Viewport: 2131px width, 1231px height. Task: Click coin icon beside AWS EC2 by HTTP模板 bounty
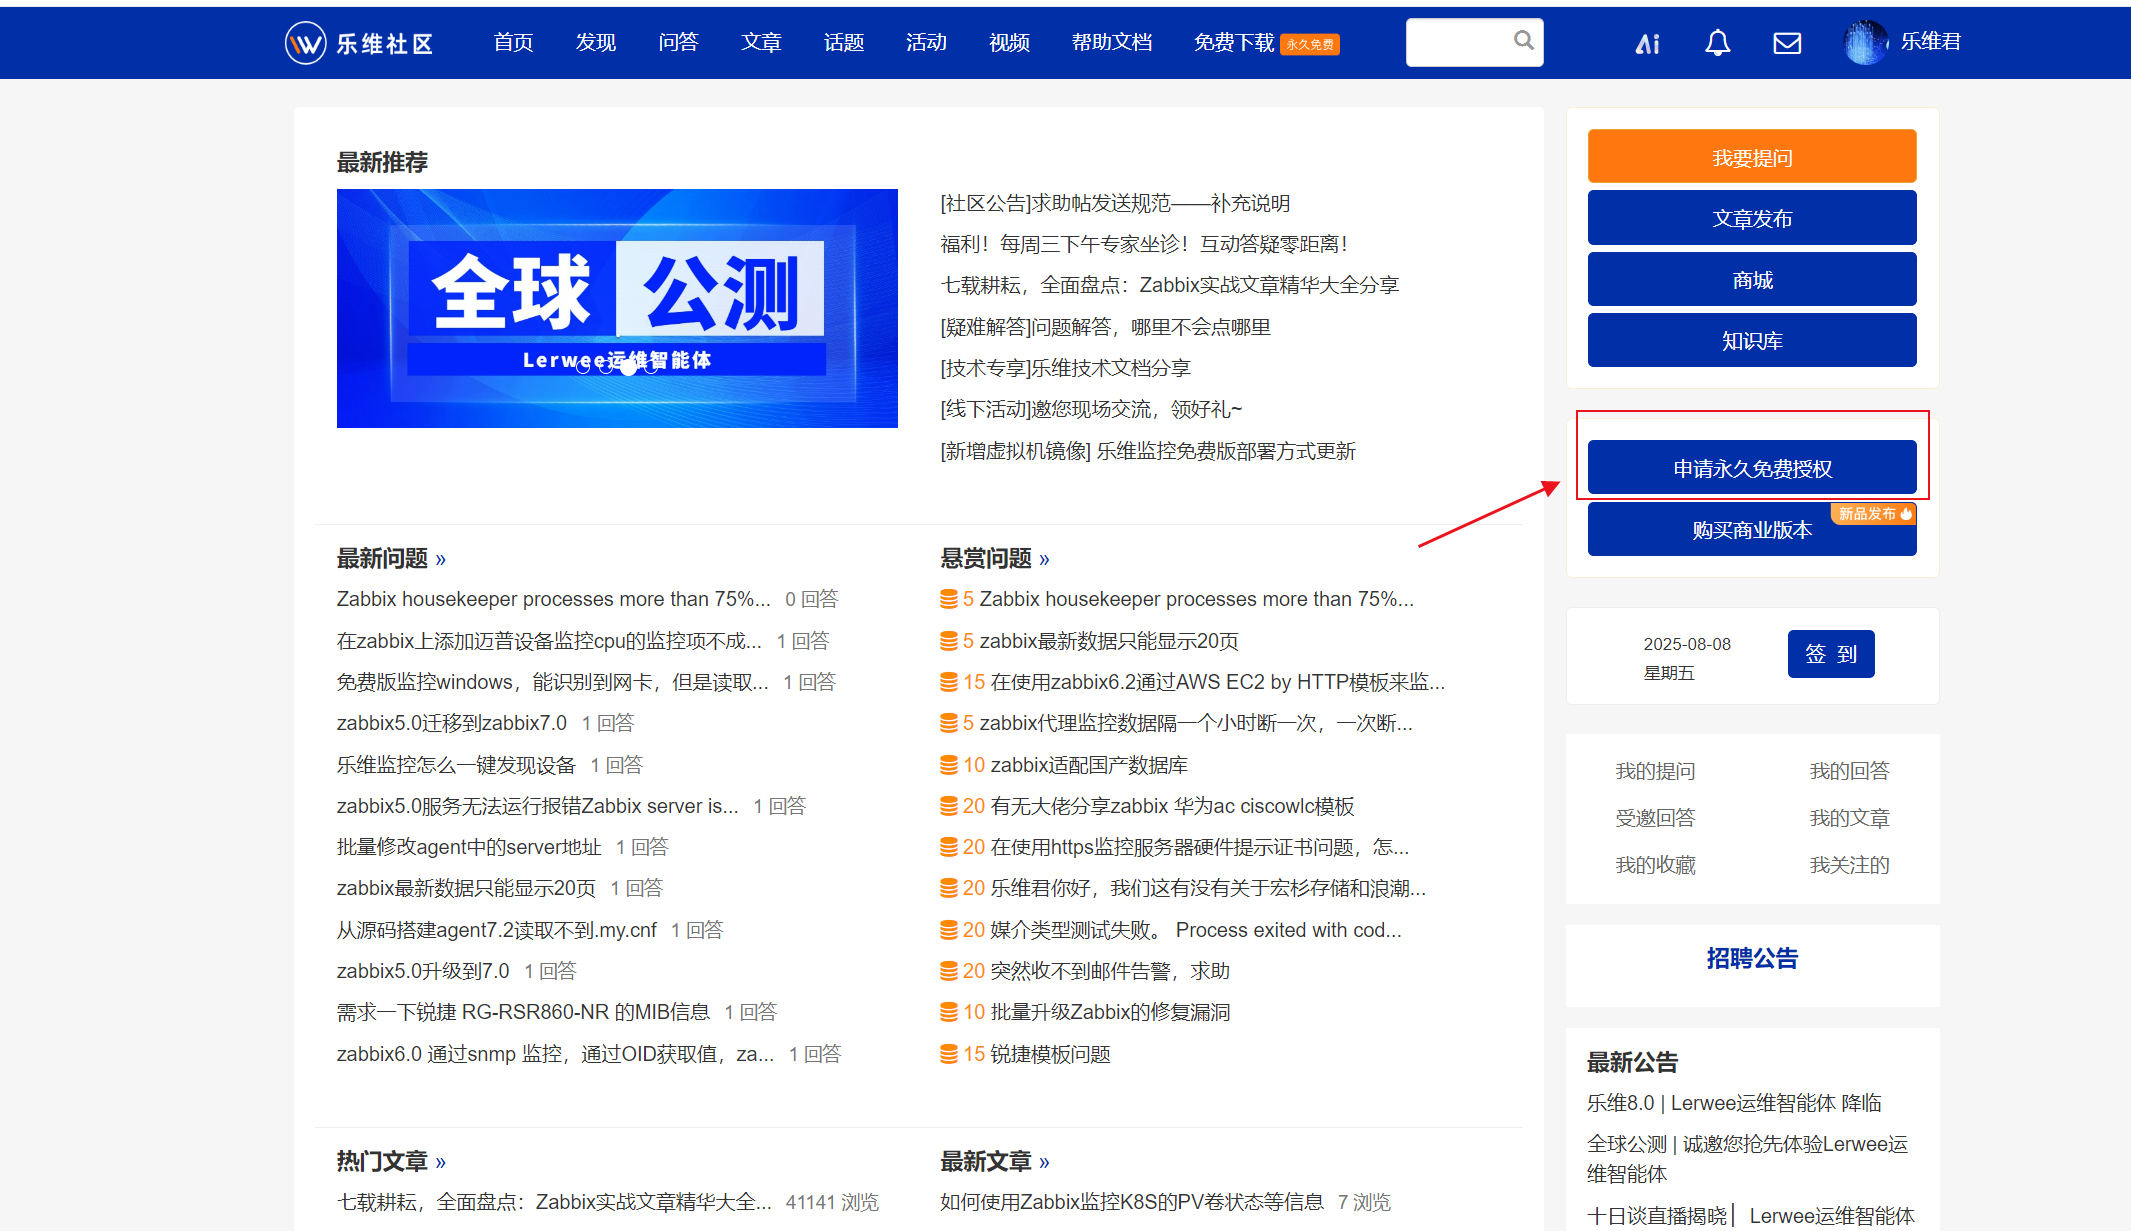pos(948,682)
